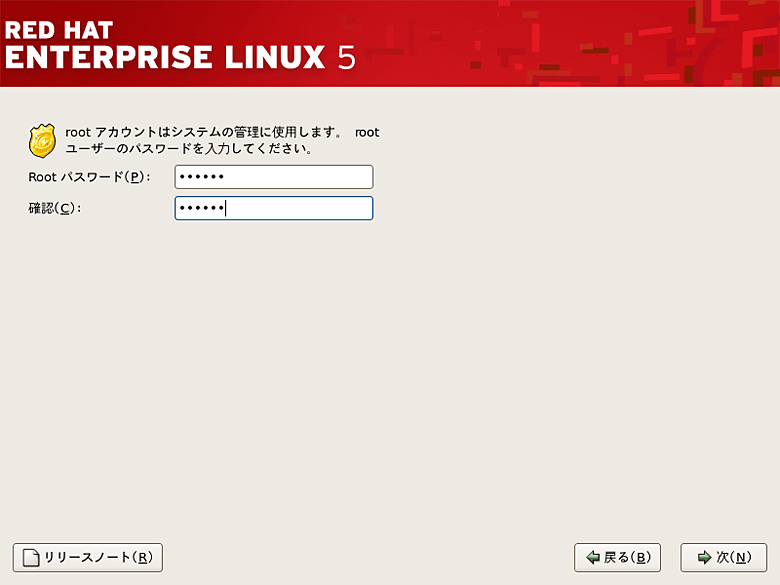
Task: Click the document icon on release notes button
Action: pos(32,558)
